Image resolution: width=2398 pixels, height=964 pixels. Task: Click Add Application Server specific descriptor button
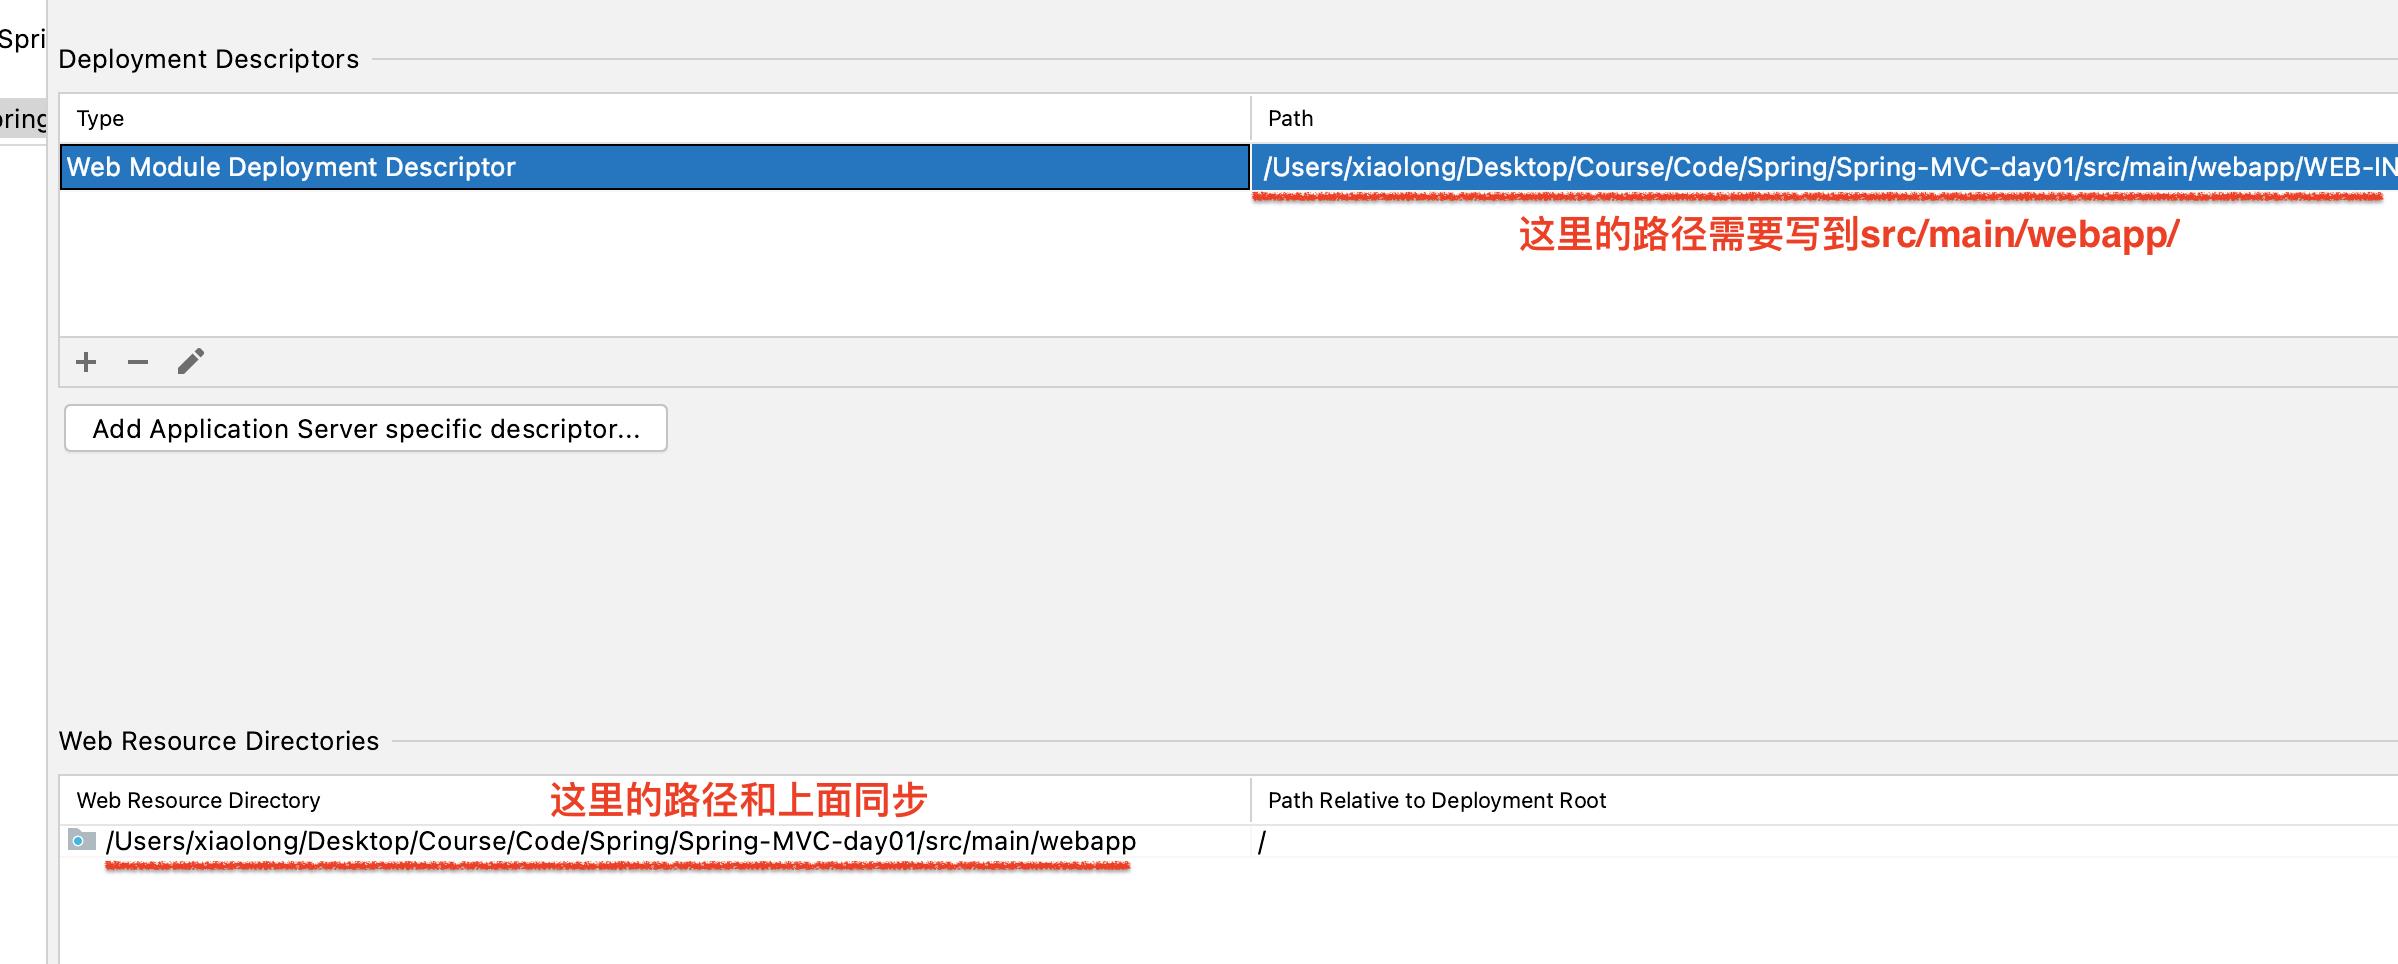[366, 428]
